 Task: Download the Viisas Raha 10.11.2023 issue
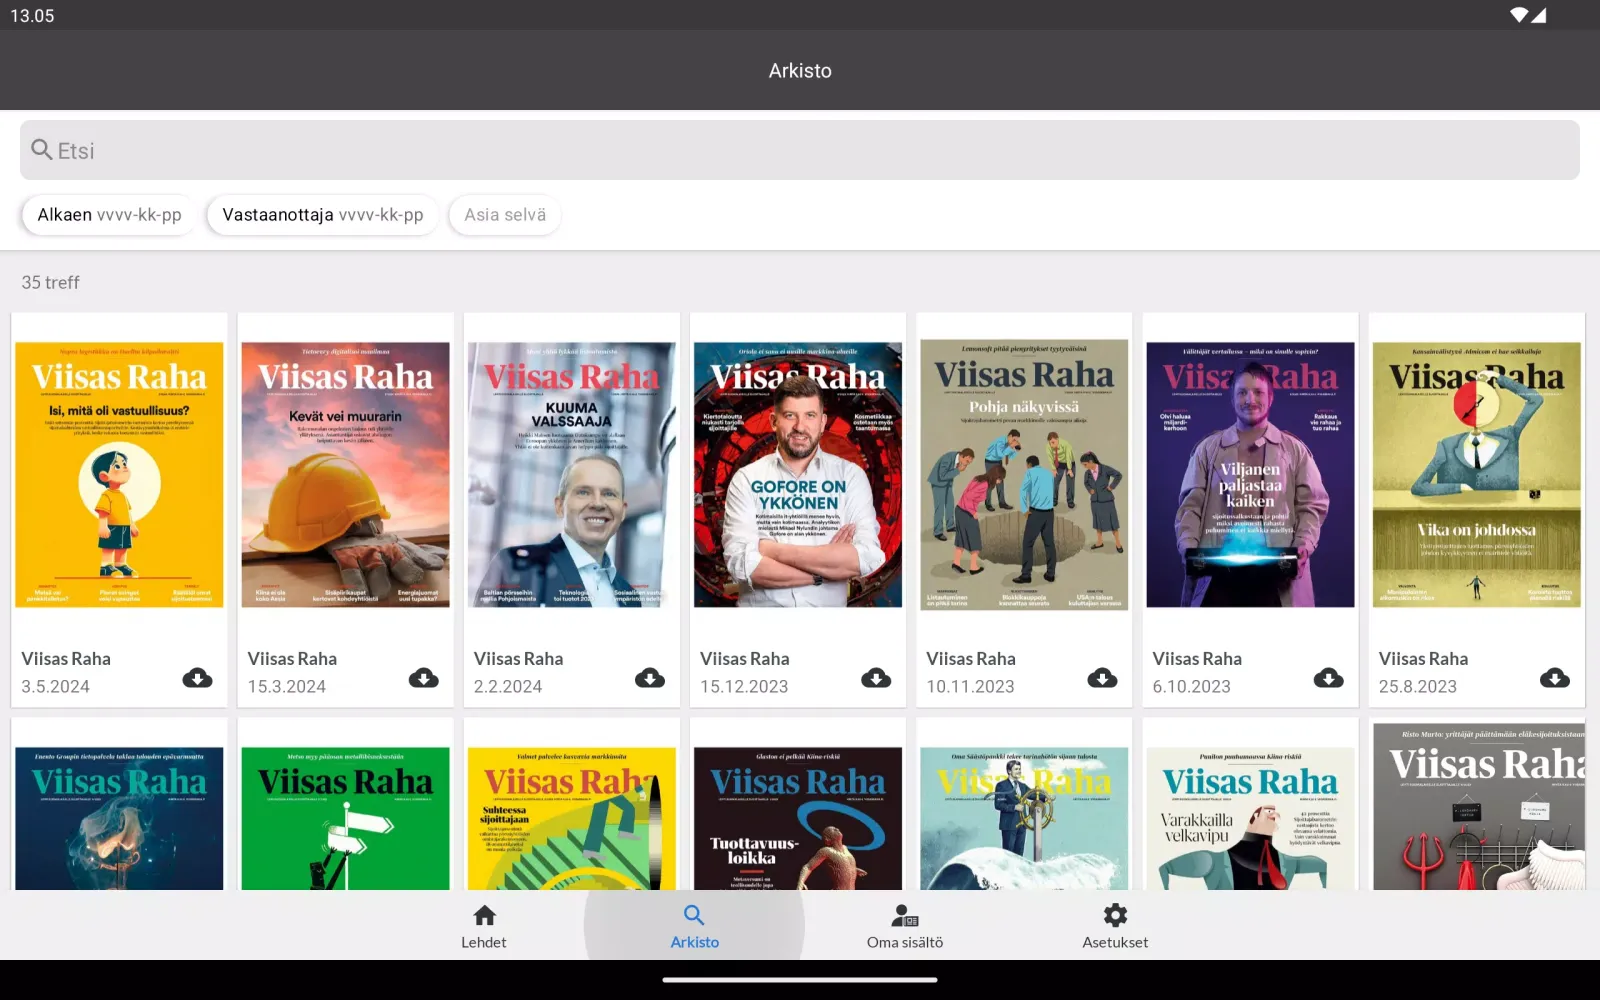click(x=1102, y=678)
